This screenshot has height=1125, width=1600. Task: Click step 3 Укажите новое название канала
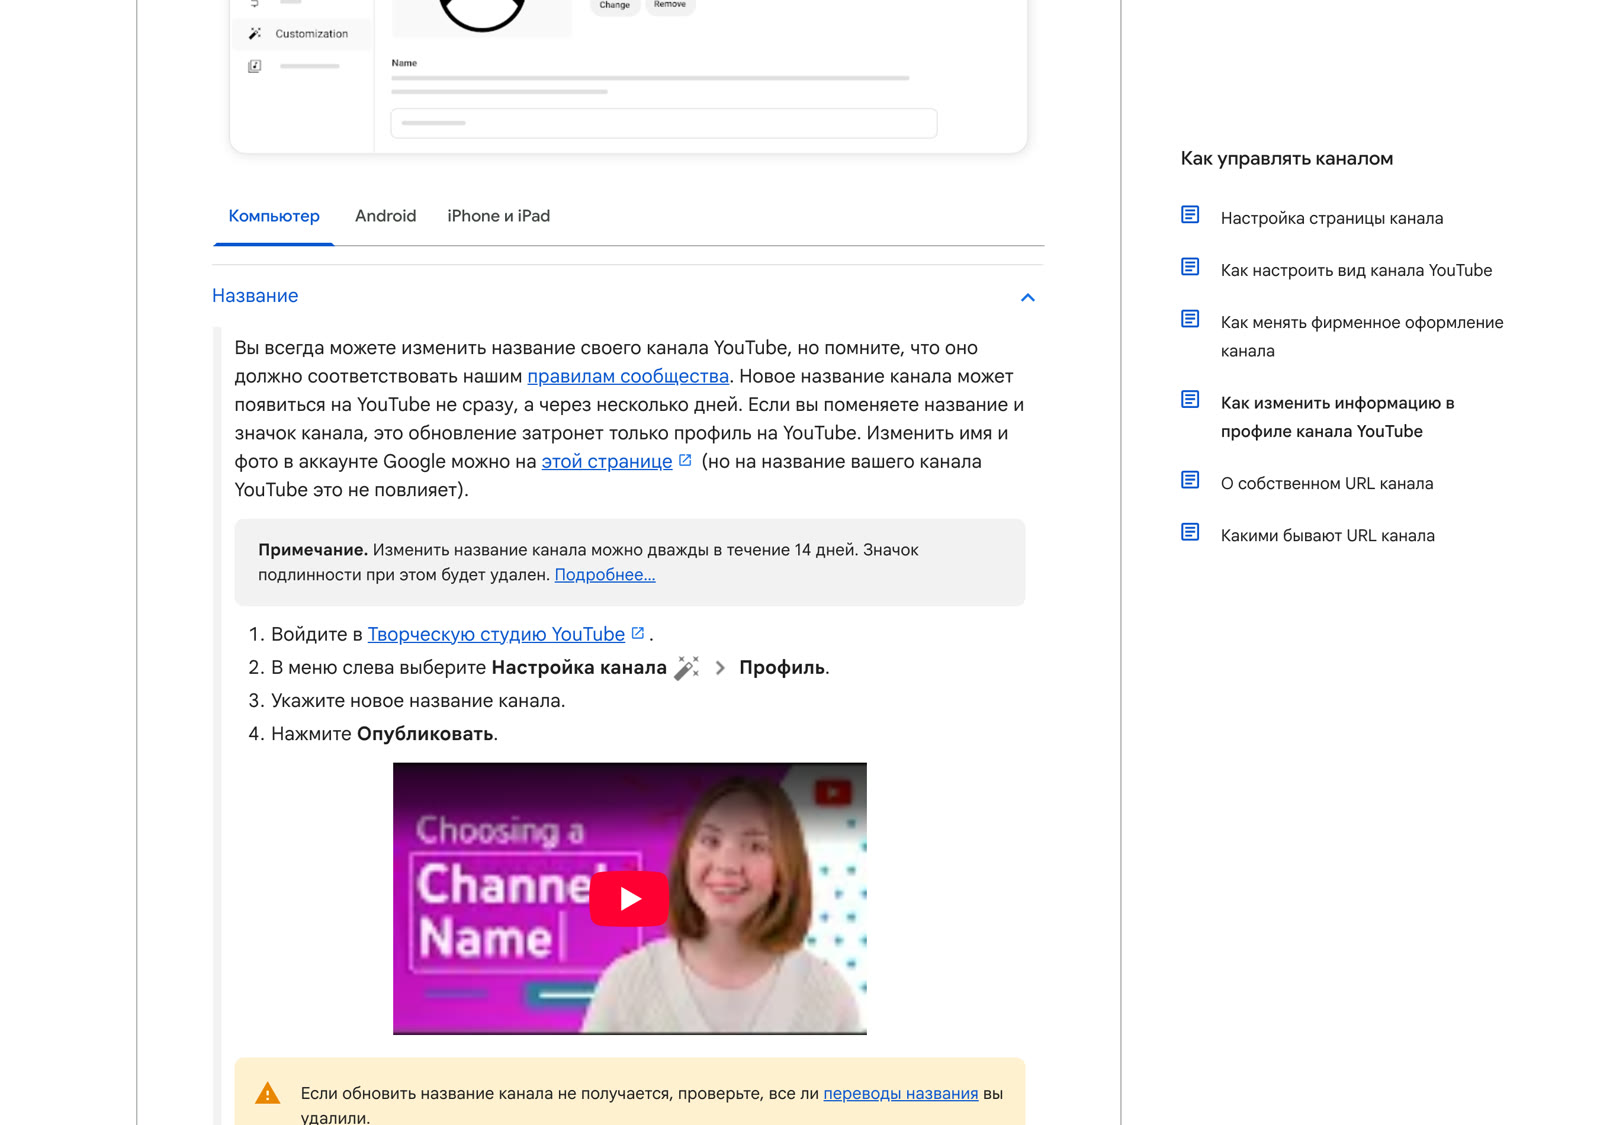point(418,701)
